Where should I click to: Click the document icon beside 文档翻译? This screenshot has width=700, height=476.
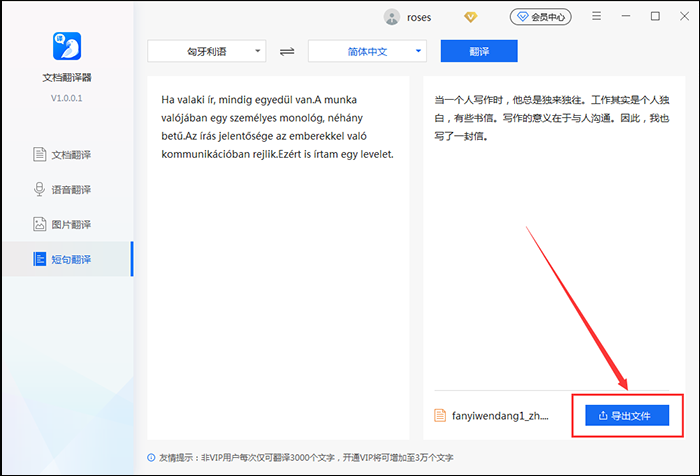coord(39,154)
